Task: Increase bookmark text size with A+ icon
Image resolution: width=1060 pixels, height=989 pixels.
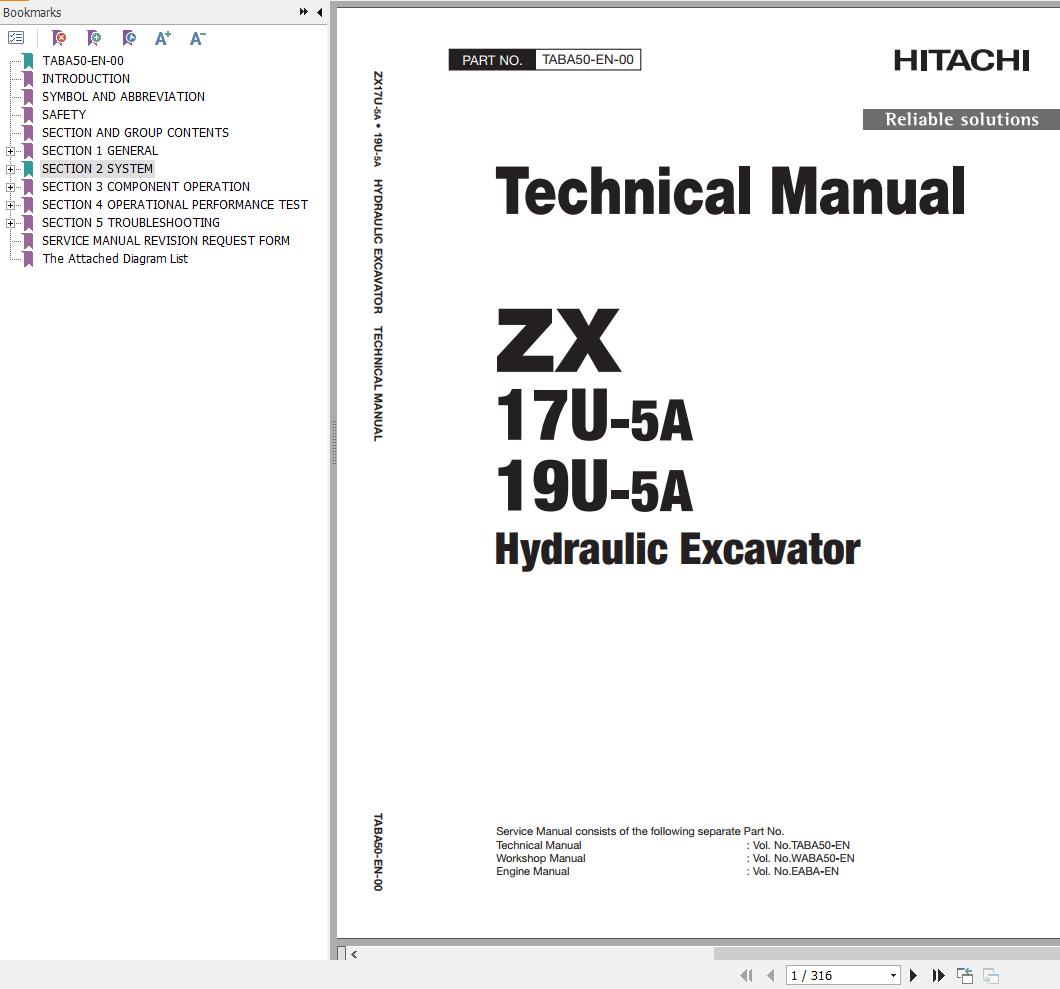Action: tap(162, 38)
